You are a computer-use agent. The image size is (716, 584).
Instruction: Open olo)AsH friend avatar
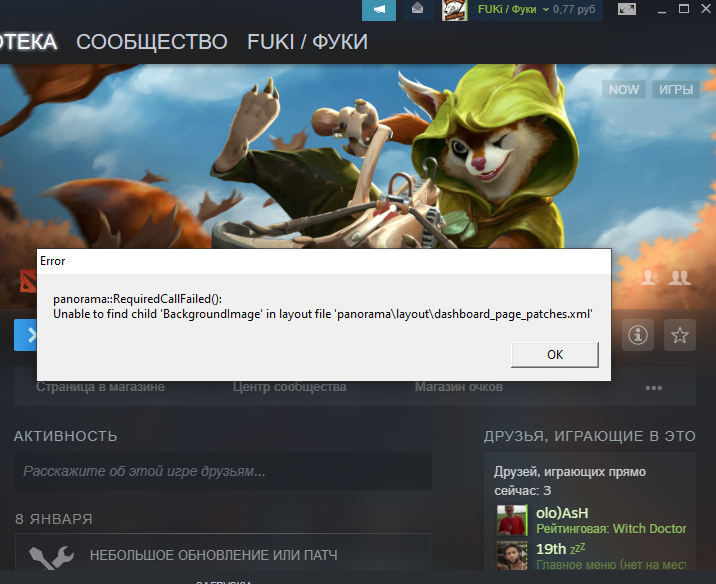coord(512,520)
